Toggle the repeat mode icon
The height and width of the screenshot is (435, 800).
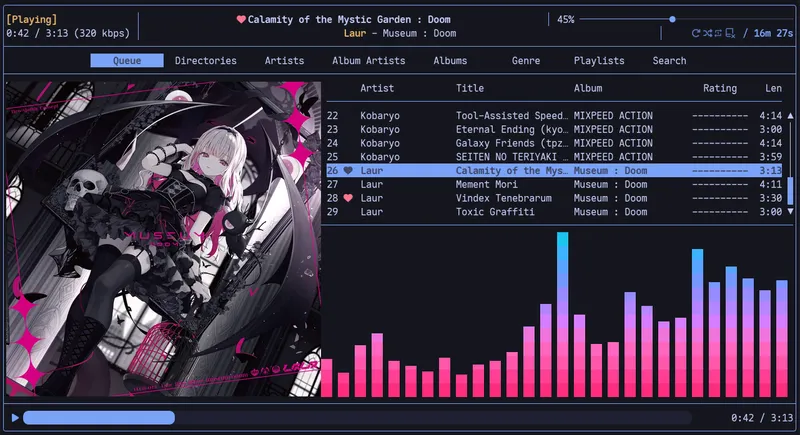coord(695,33)
